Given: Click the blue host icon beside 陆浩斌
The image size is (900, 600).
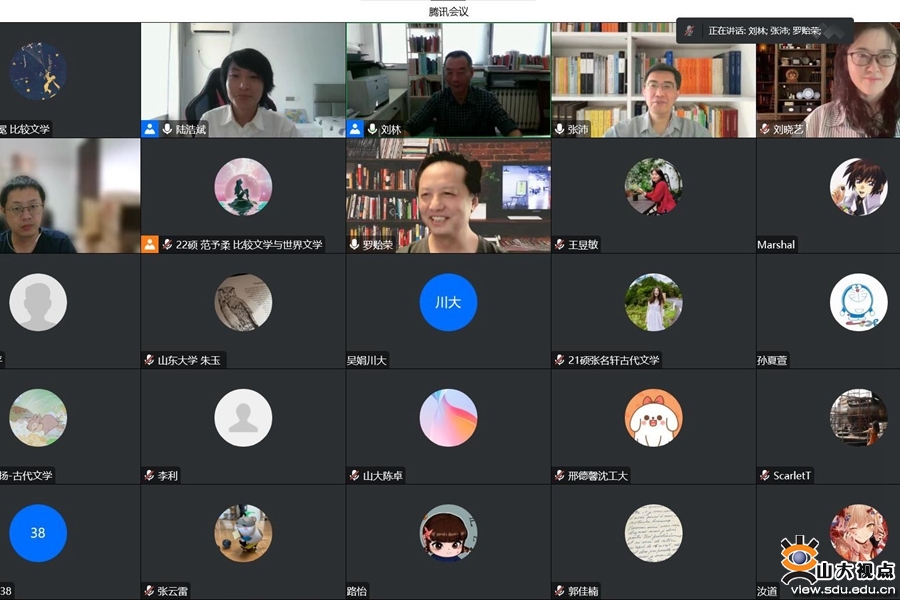Looking at the screenshot, I should click(150, 129).
